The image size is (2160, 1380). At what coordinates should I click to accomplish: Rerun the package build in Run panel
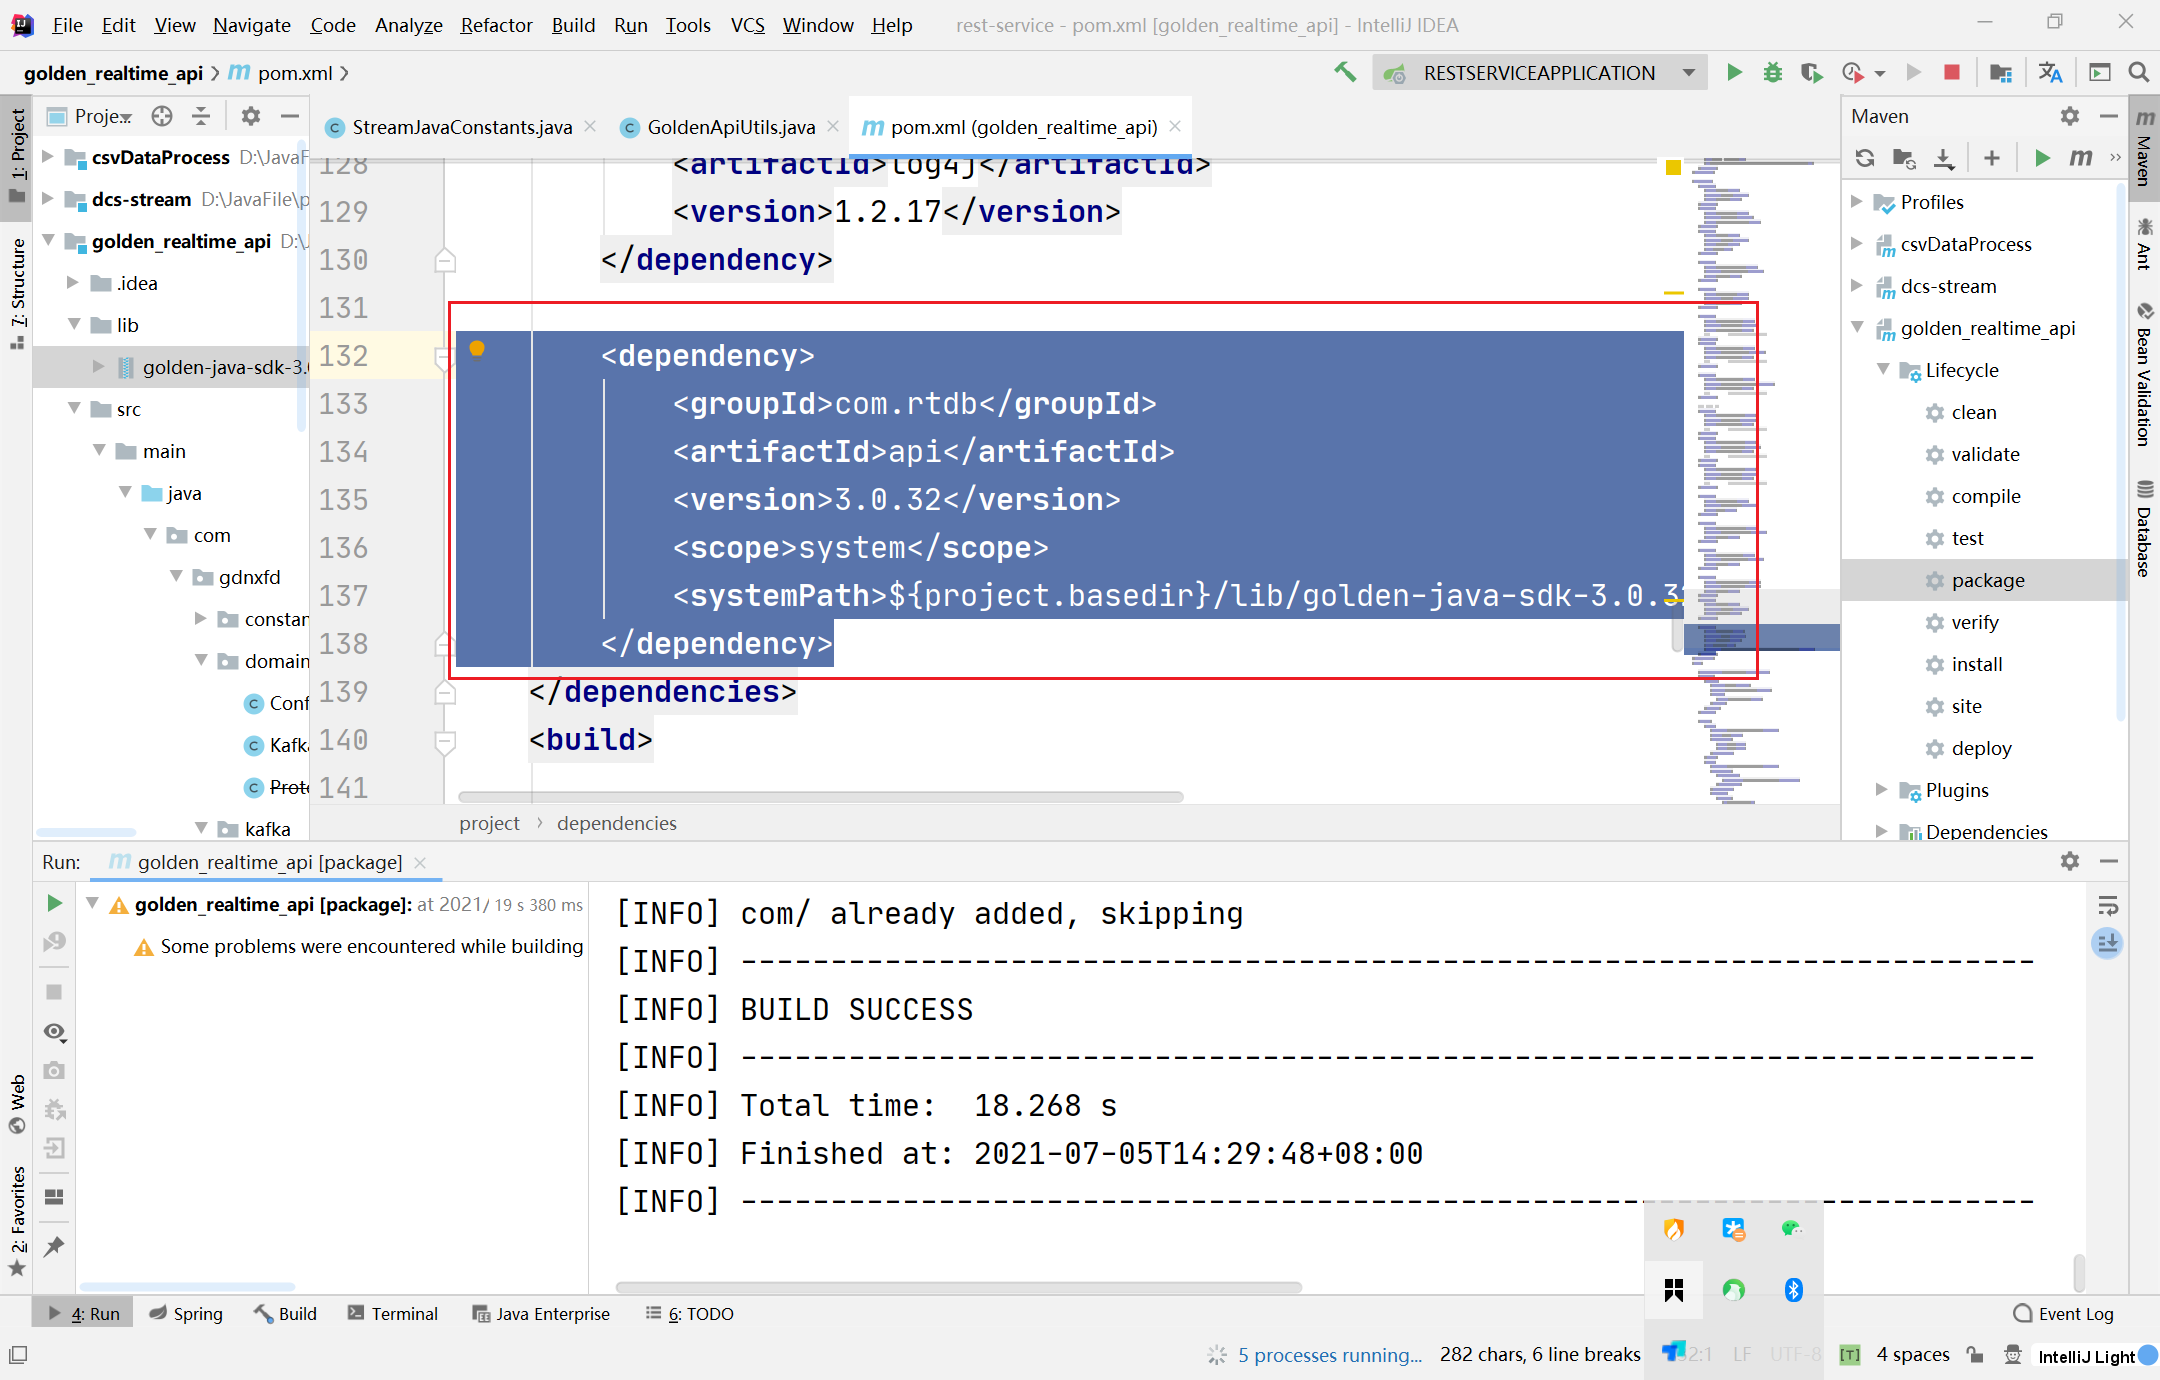pyautogui.click(x=54, y=903)
